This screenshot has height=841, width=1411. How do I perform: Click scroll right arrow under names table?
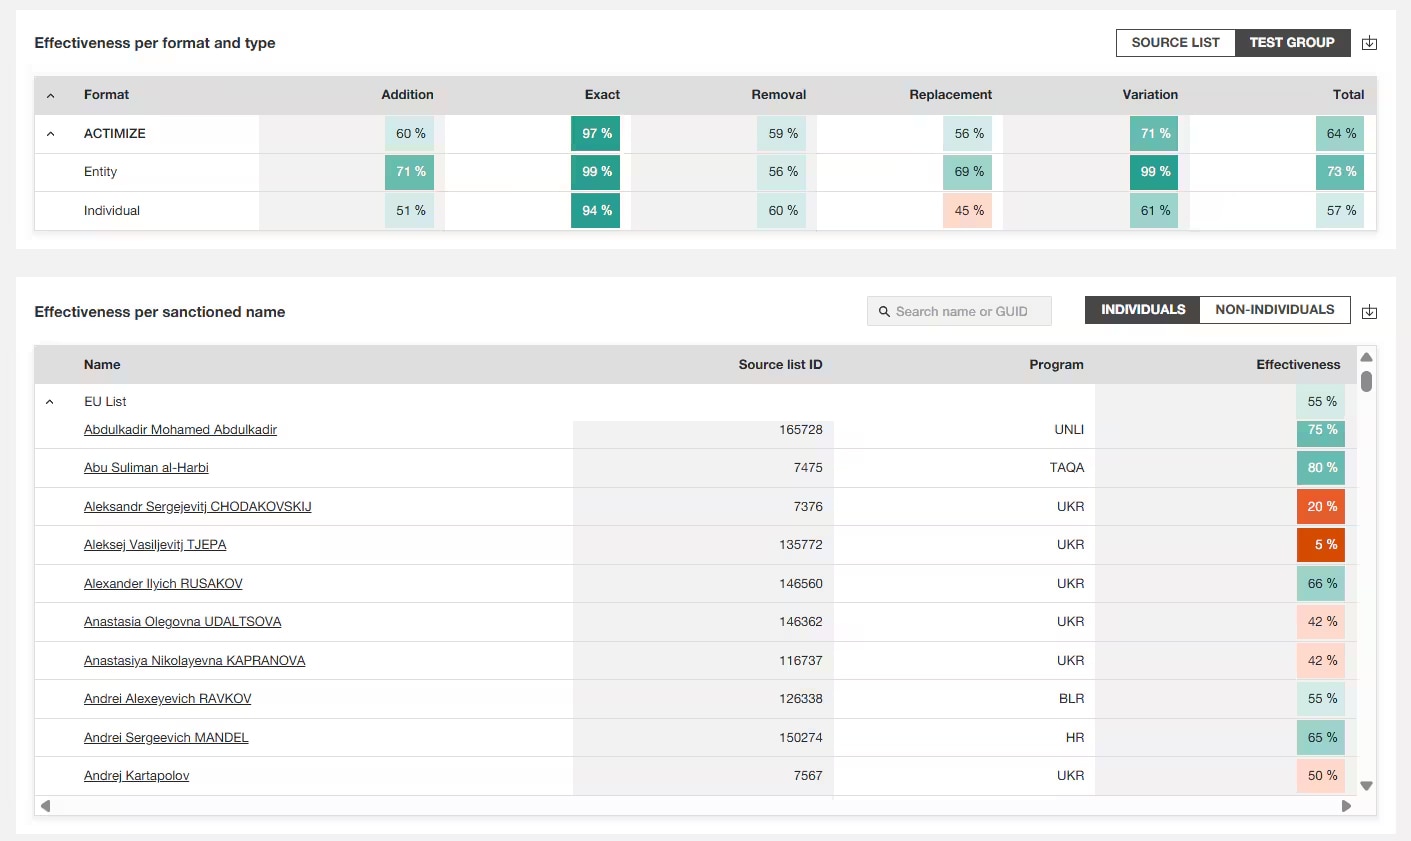coord(1346,806)
